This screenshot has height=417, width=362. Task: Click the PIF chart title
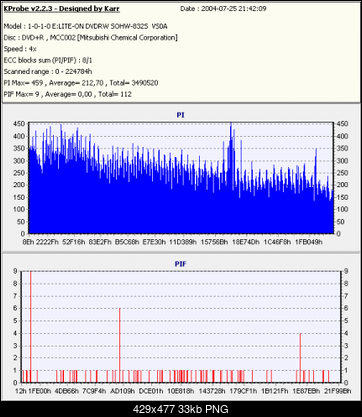tap(181, 264)
